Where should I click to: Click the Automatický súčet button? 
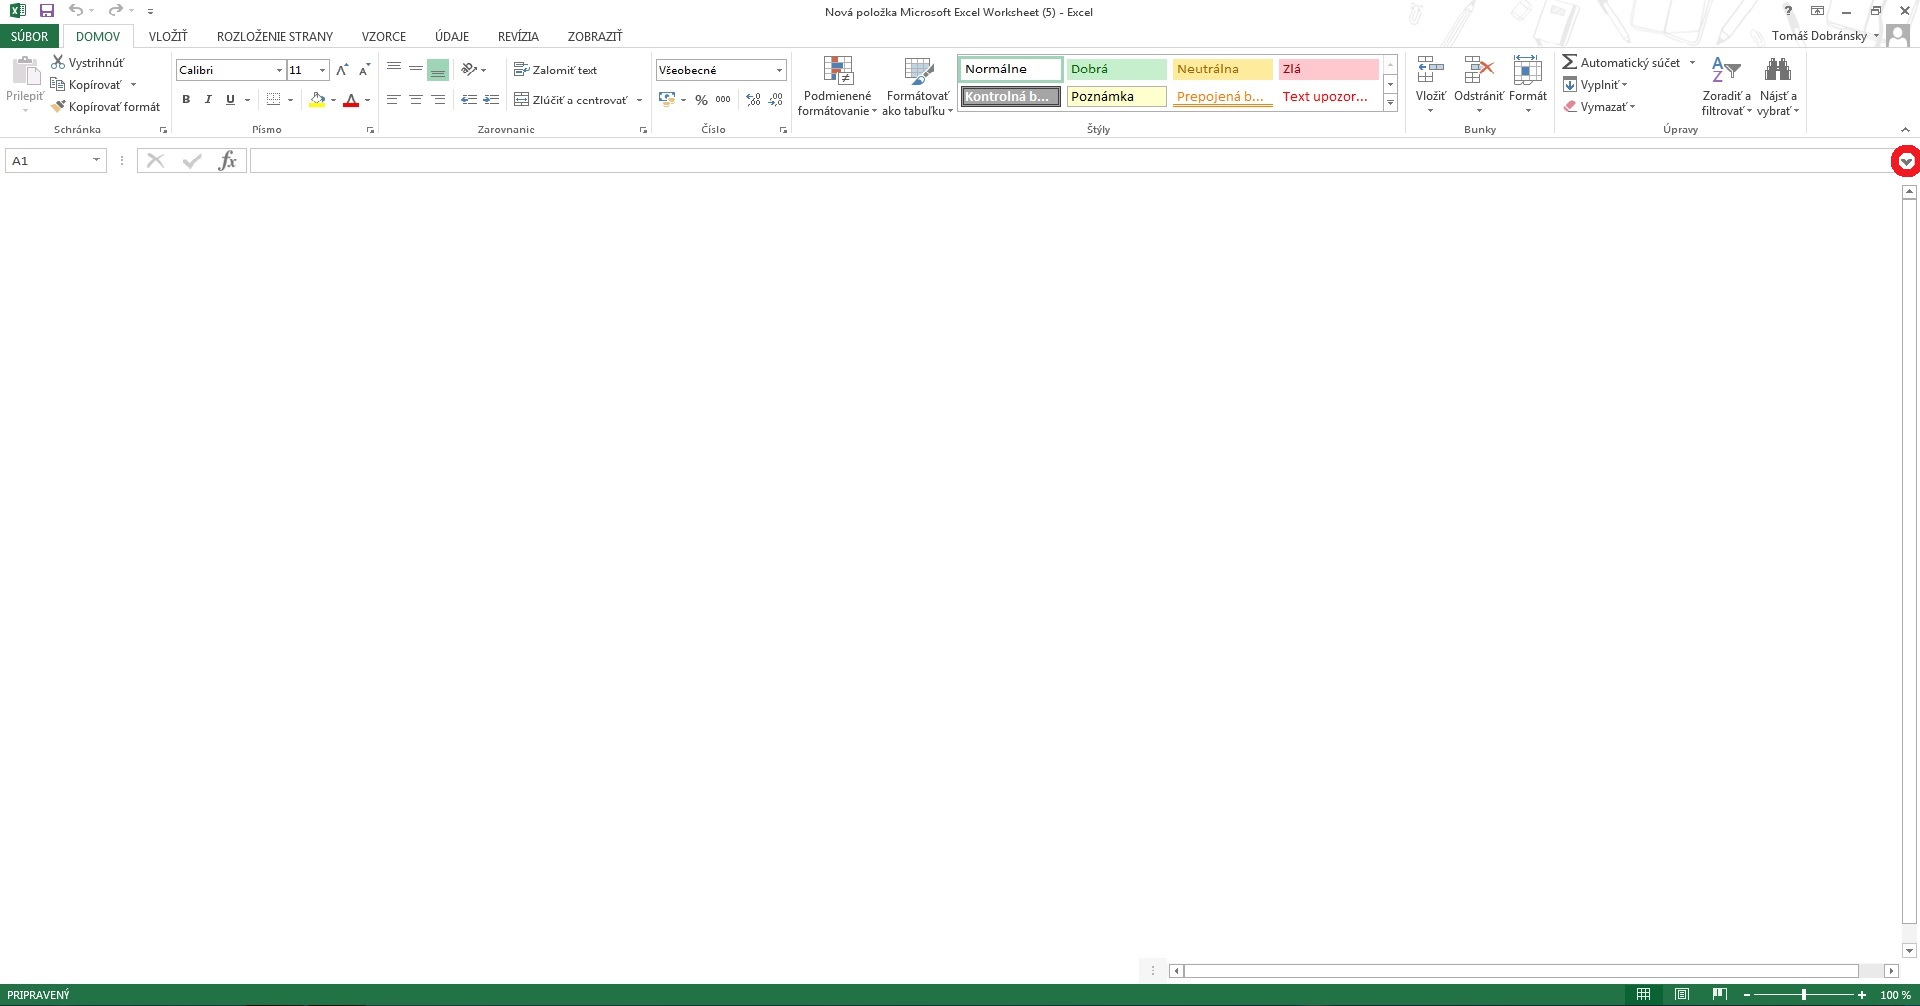[1622, 62]
